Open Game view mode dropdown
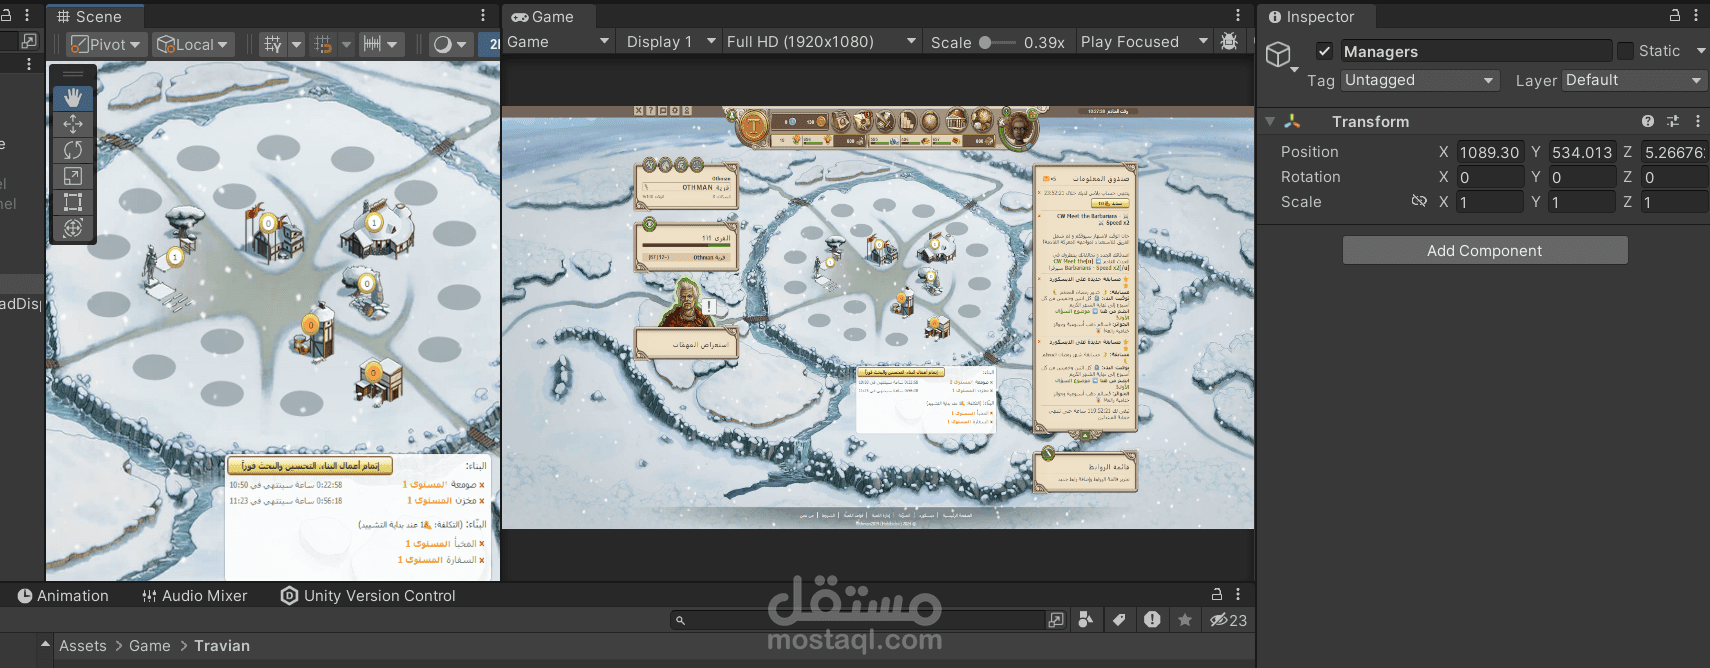This screenshot has height=668, width=1710. tap(558, 42)
